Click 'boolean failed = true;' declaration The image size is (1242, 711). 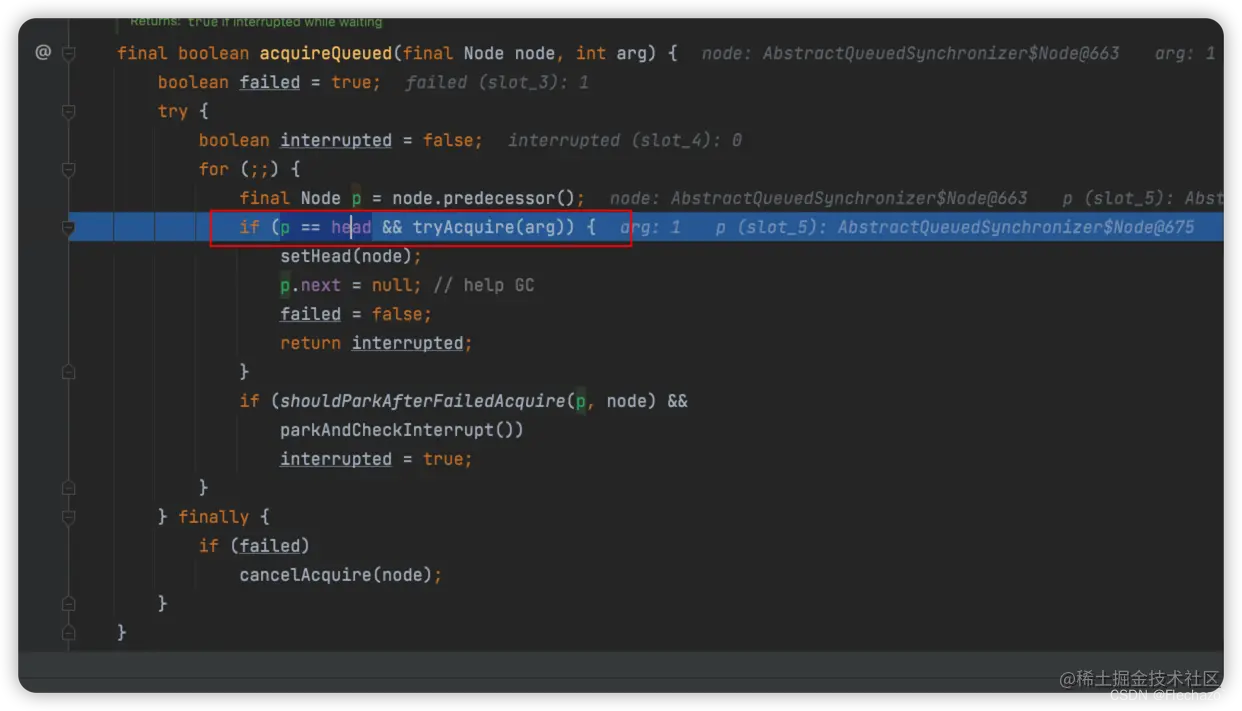coord(269,82)
